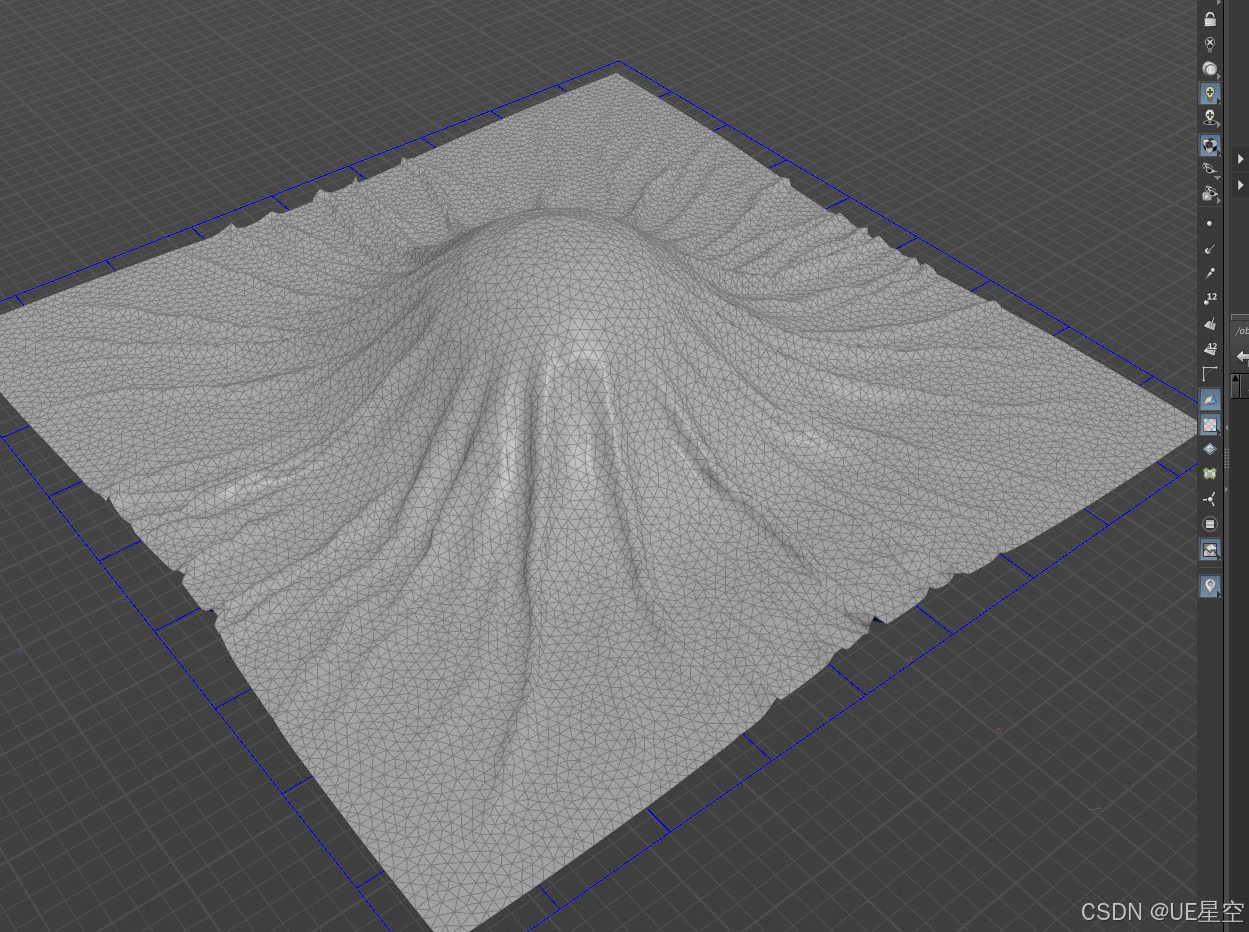Collapse pane using upper small splitter arrow
The height and width of the screenshot is (932, 1249).
tap(1228, 427)
